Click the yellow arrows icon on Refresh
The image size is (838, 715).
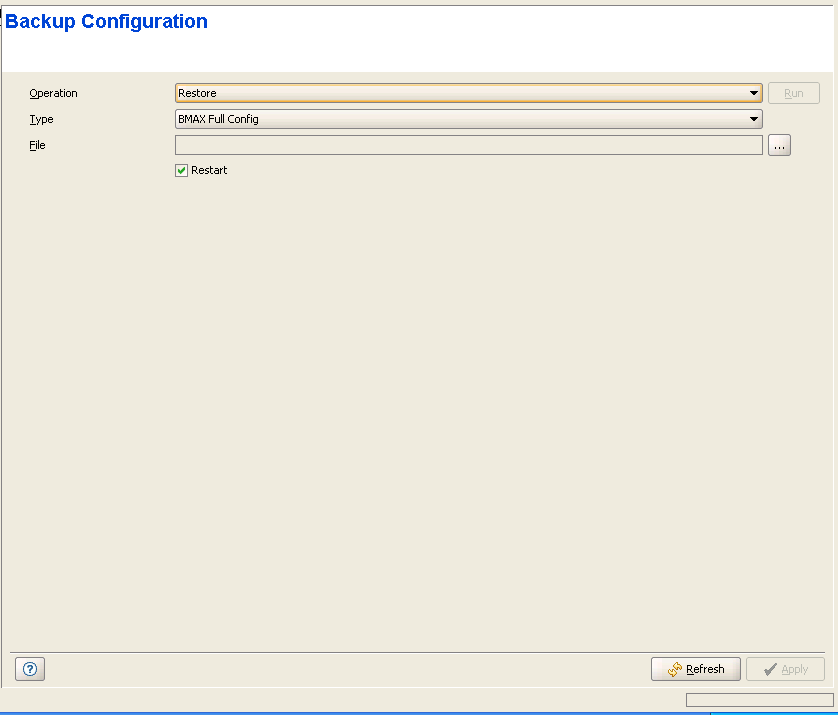[x=674, y=669]
